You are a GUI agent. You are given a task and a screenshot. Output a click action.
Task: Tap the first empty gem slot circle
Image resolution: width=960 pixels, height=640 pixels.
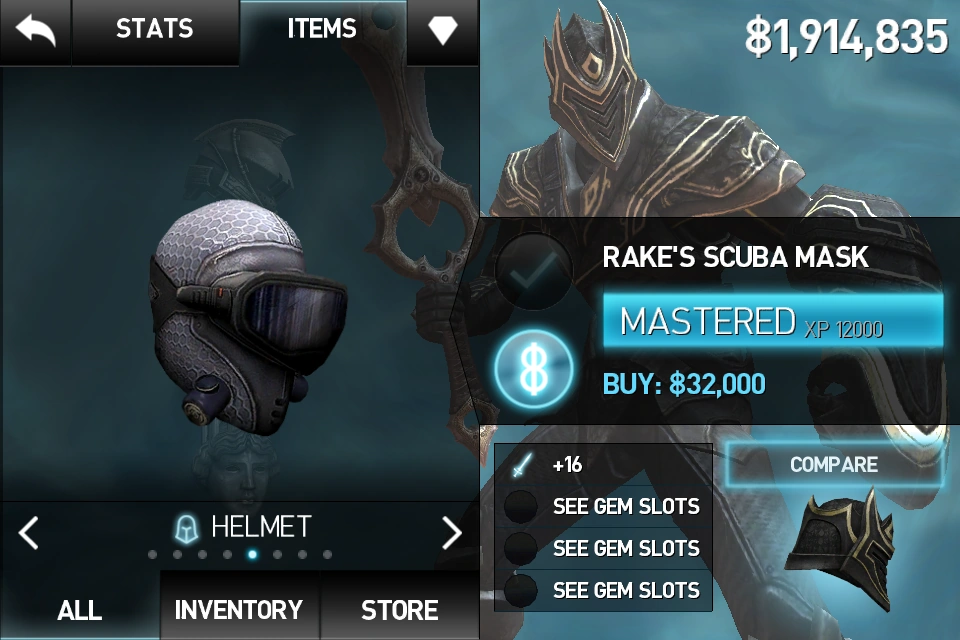(520, 506)
